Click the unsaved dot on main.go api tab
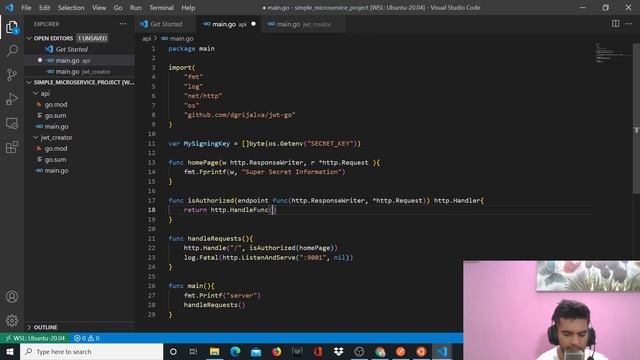 click(253, 24)
